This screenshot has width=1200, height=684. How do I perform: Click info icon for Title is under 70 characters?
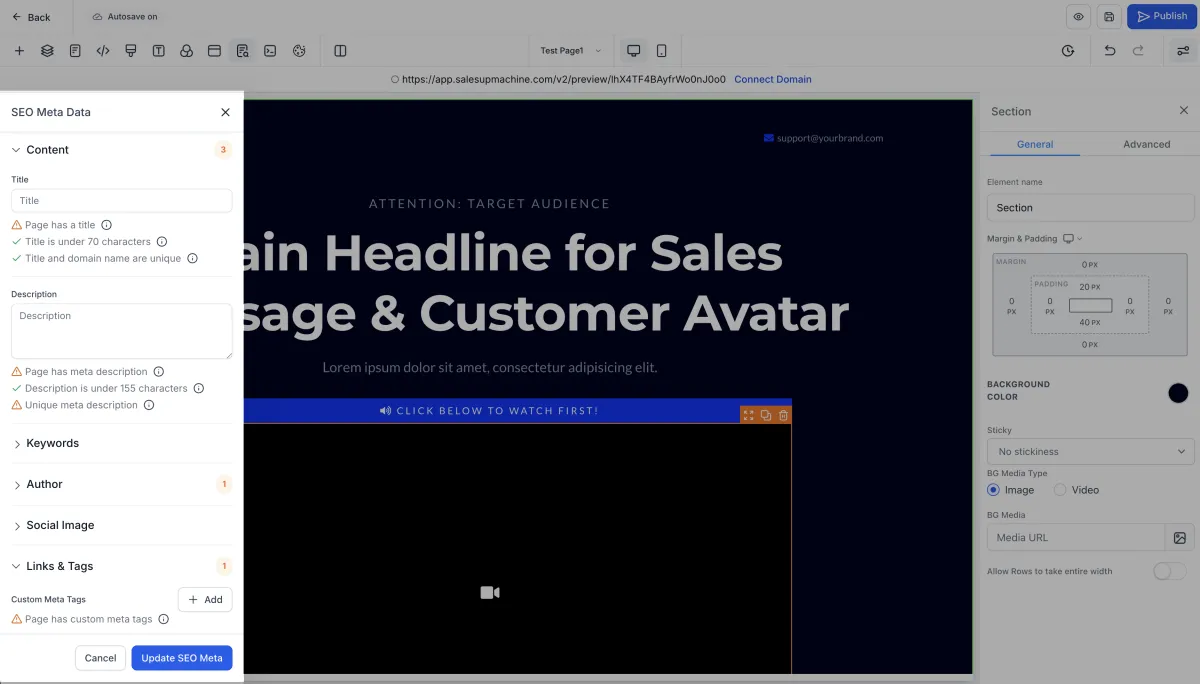click(x=162, y=242)
